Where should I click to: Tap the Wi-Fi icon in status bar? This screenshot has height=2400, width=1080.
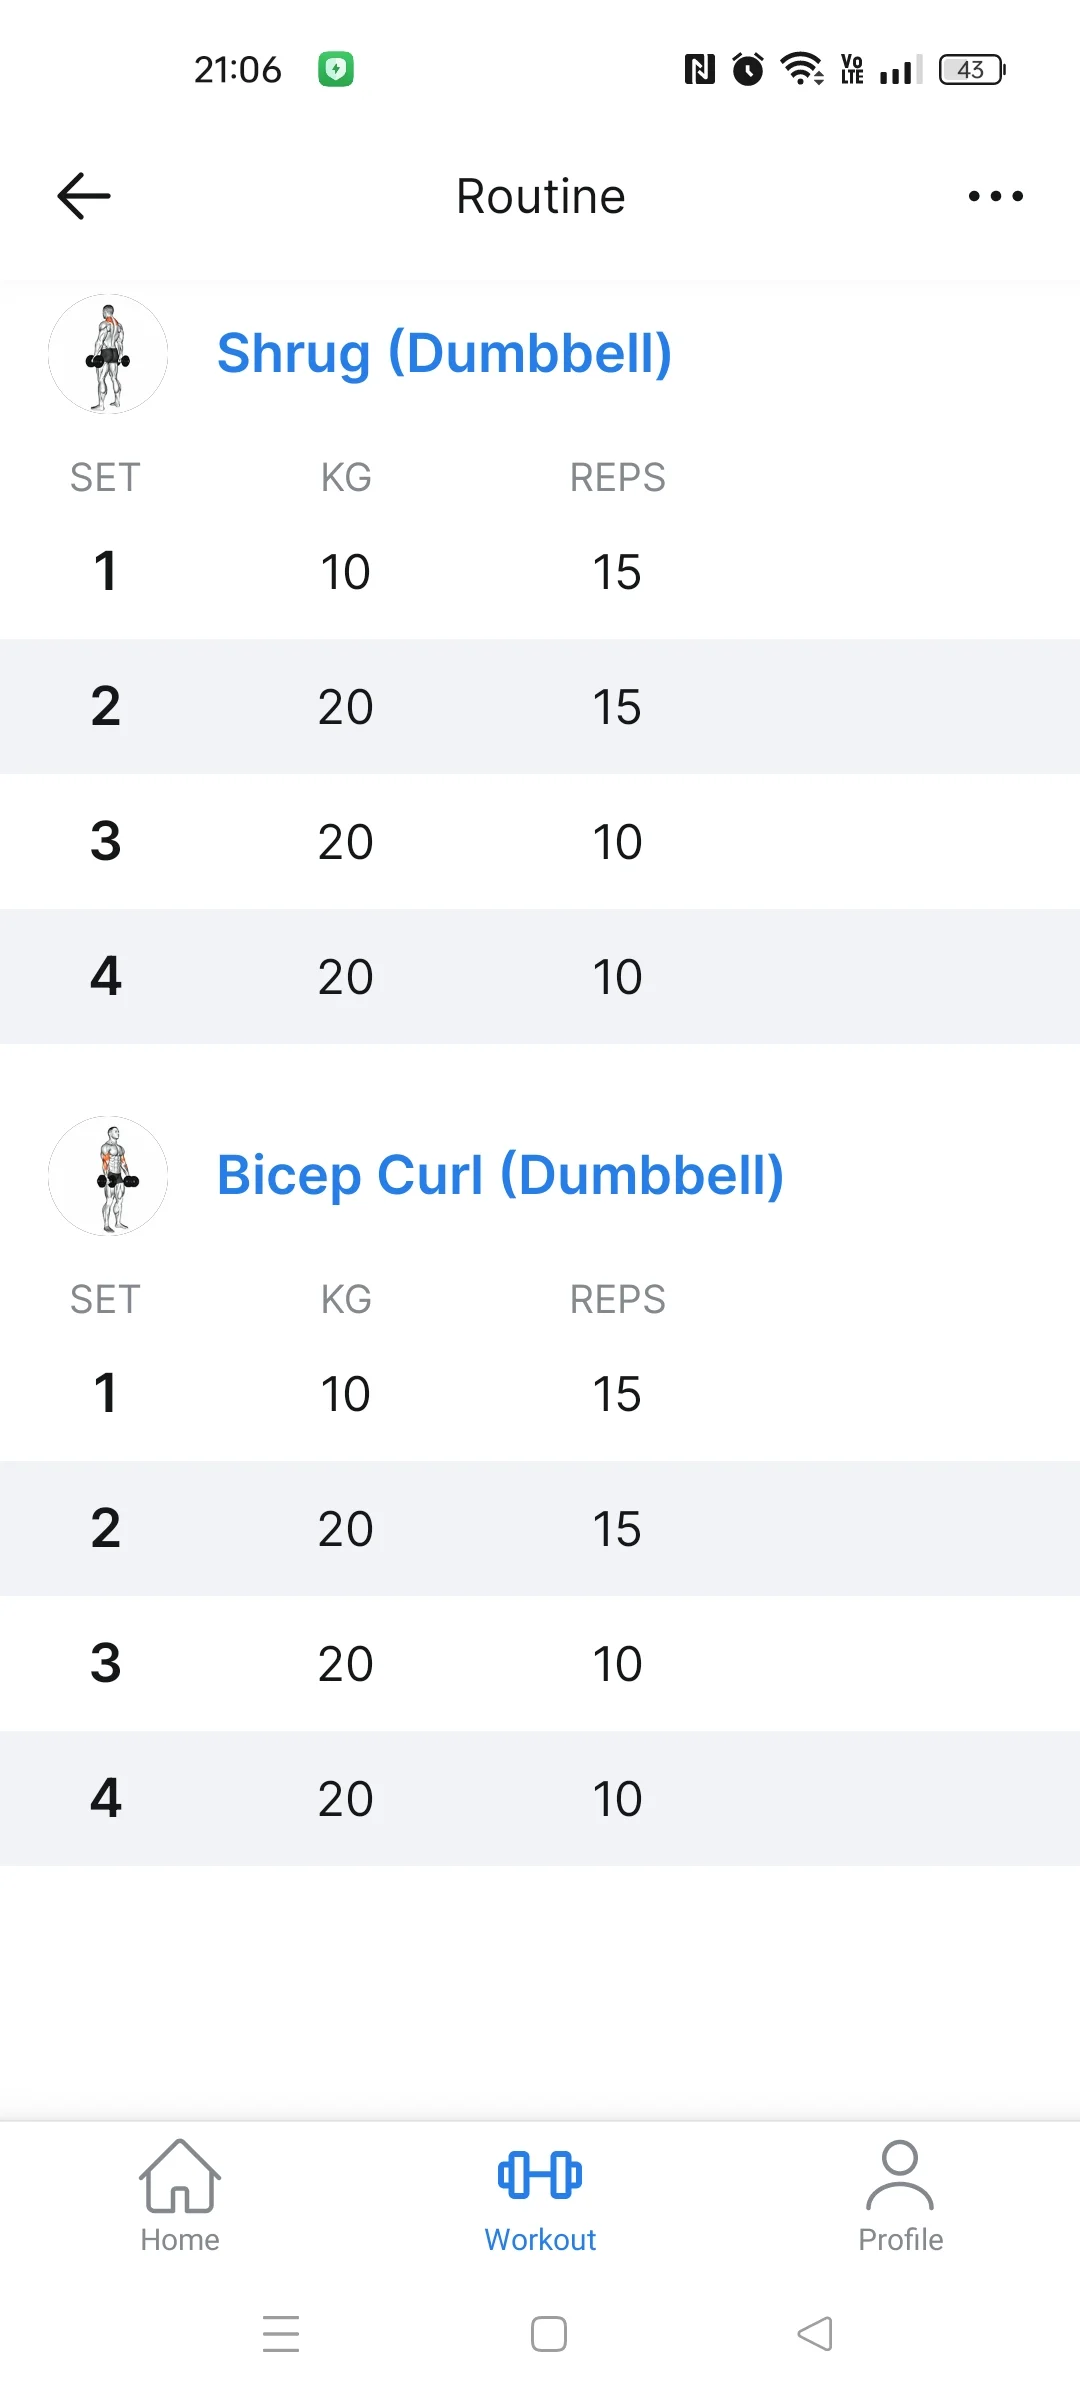click(801, 70)
